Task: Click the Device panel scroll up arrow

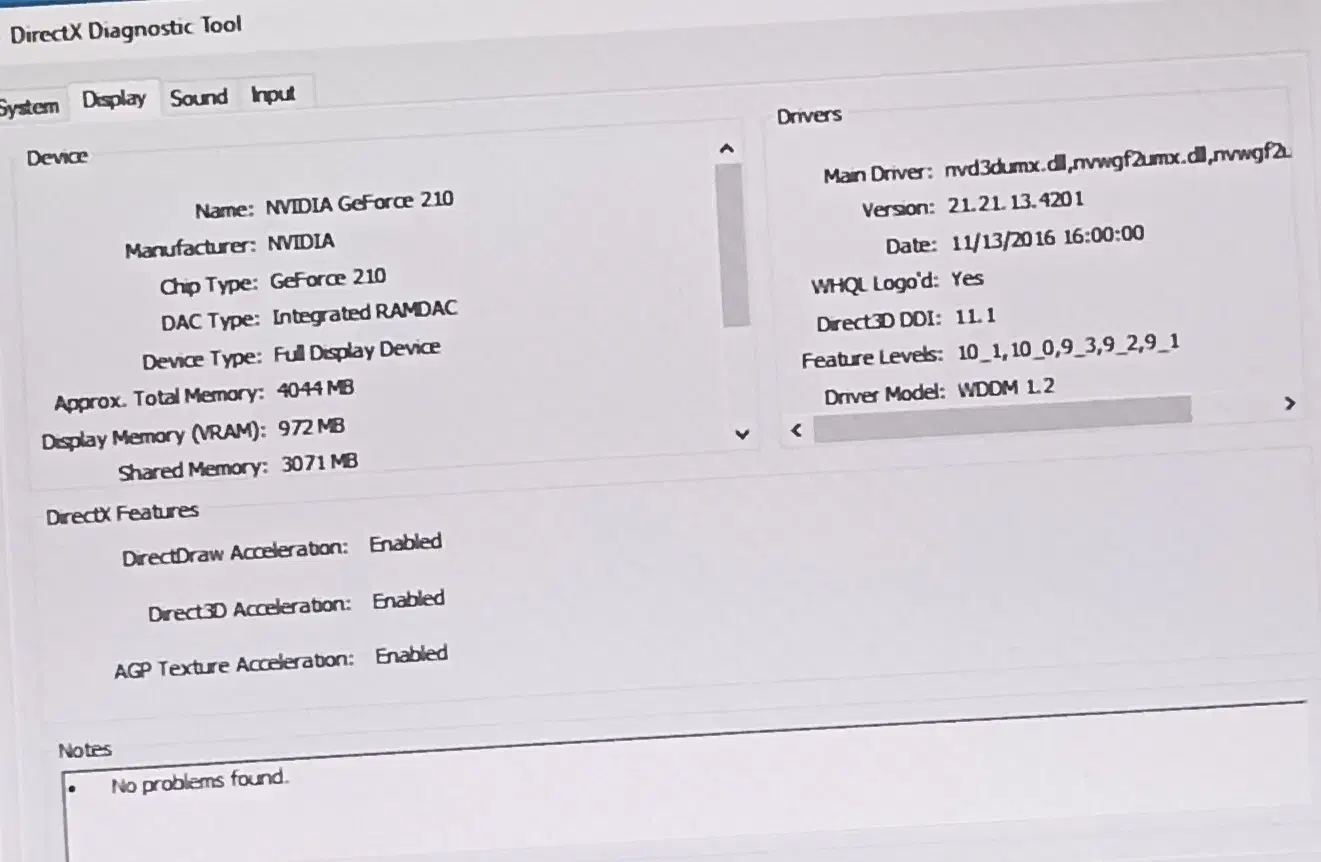Action: (727, 149)
